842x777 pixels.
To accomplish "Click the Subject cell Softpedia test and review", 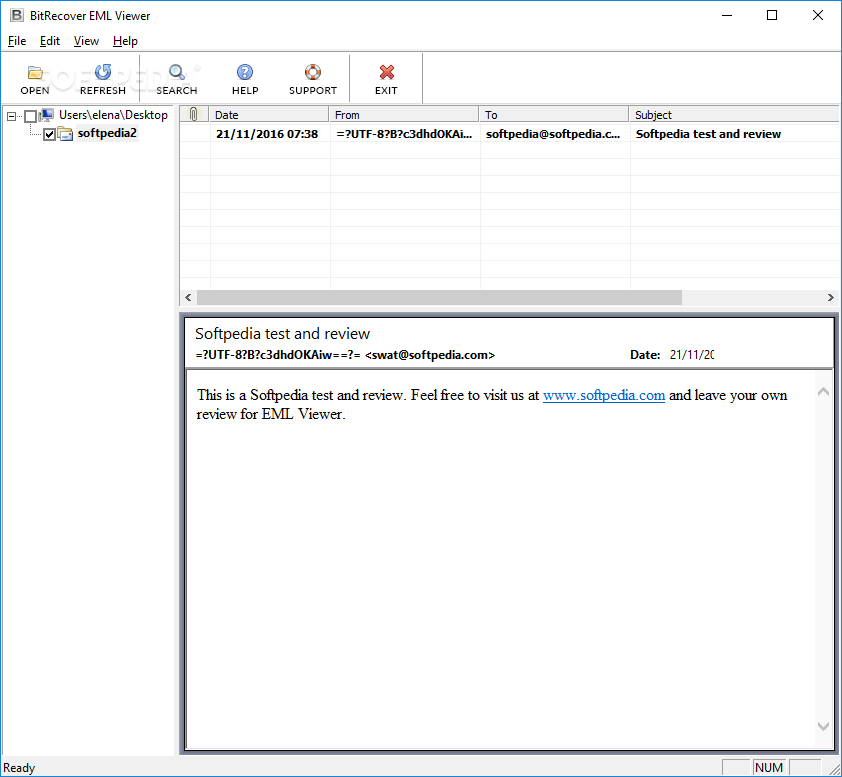I will pyautogui.click(x=708, y=134).
